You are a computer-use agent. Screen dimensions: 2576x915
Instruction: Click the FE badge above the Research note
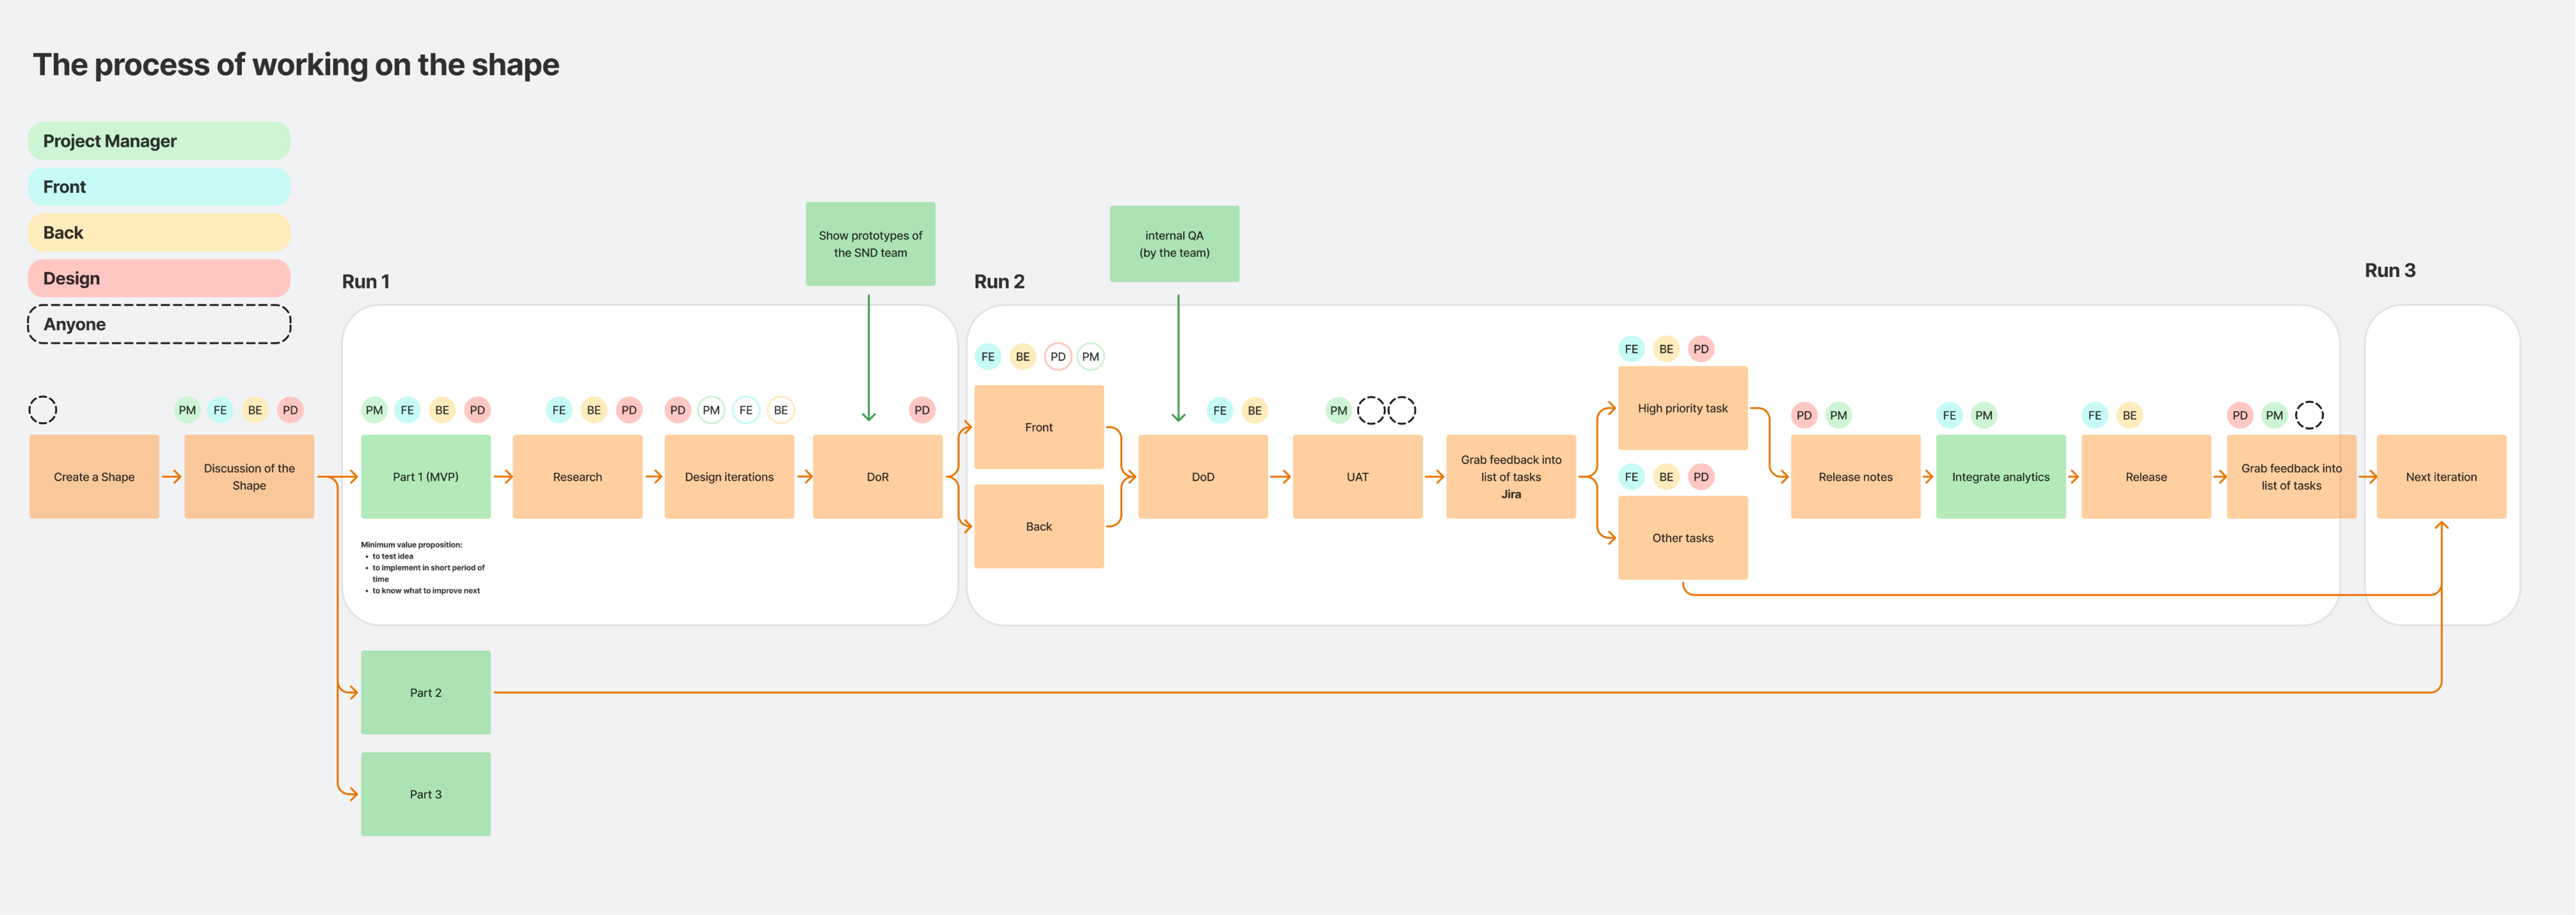pyautogui.click(x=559, y=410)
